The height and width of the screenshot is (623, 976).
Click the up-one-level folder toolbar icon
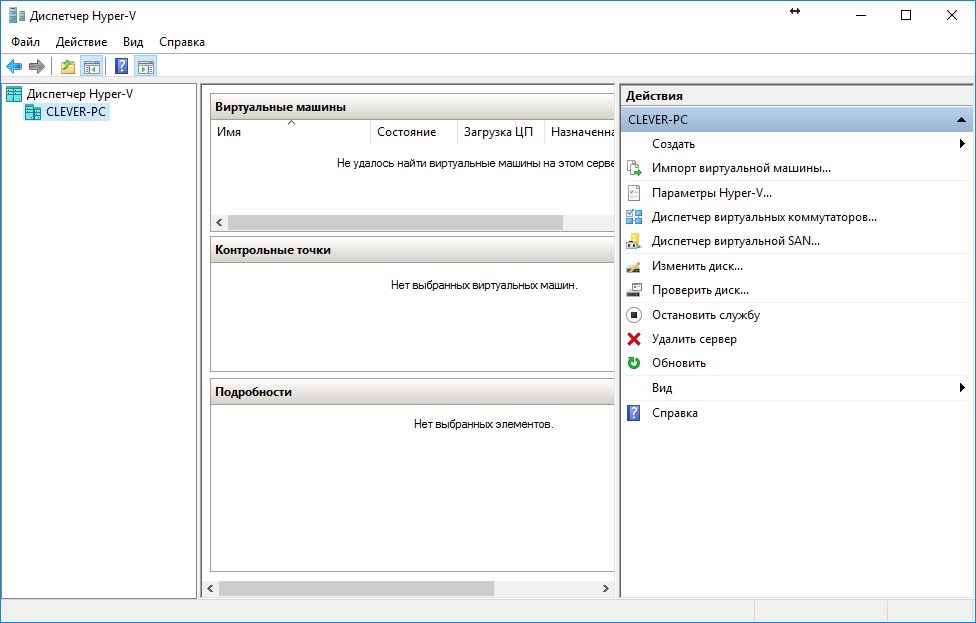pyautogui.click(x=67, y=67)
